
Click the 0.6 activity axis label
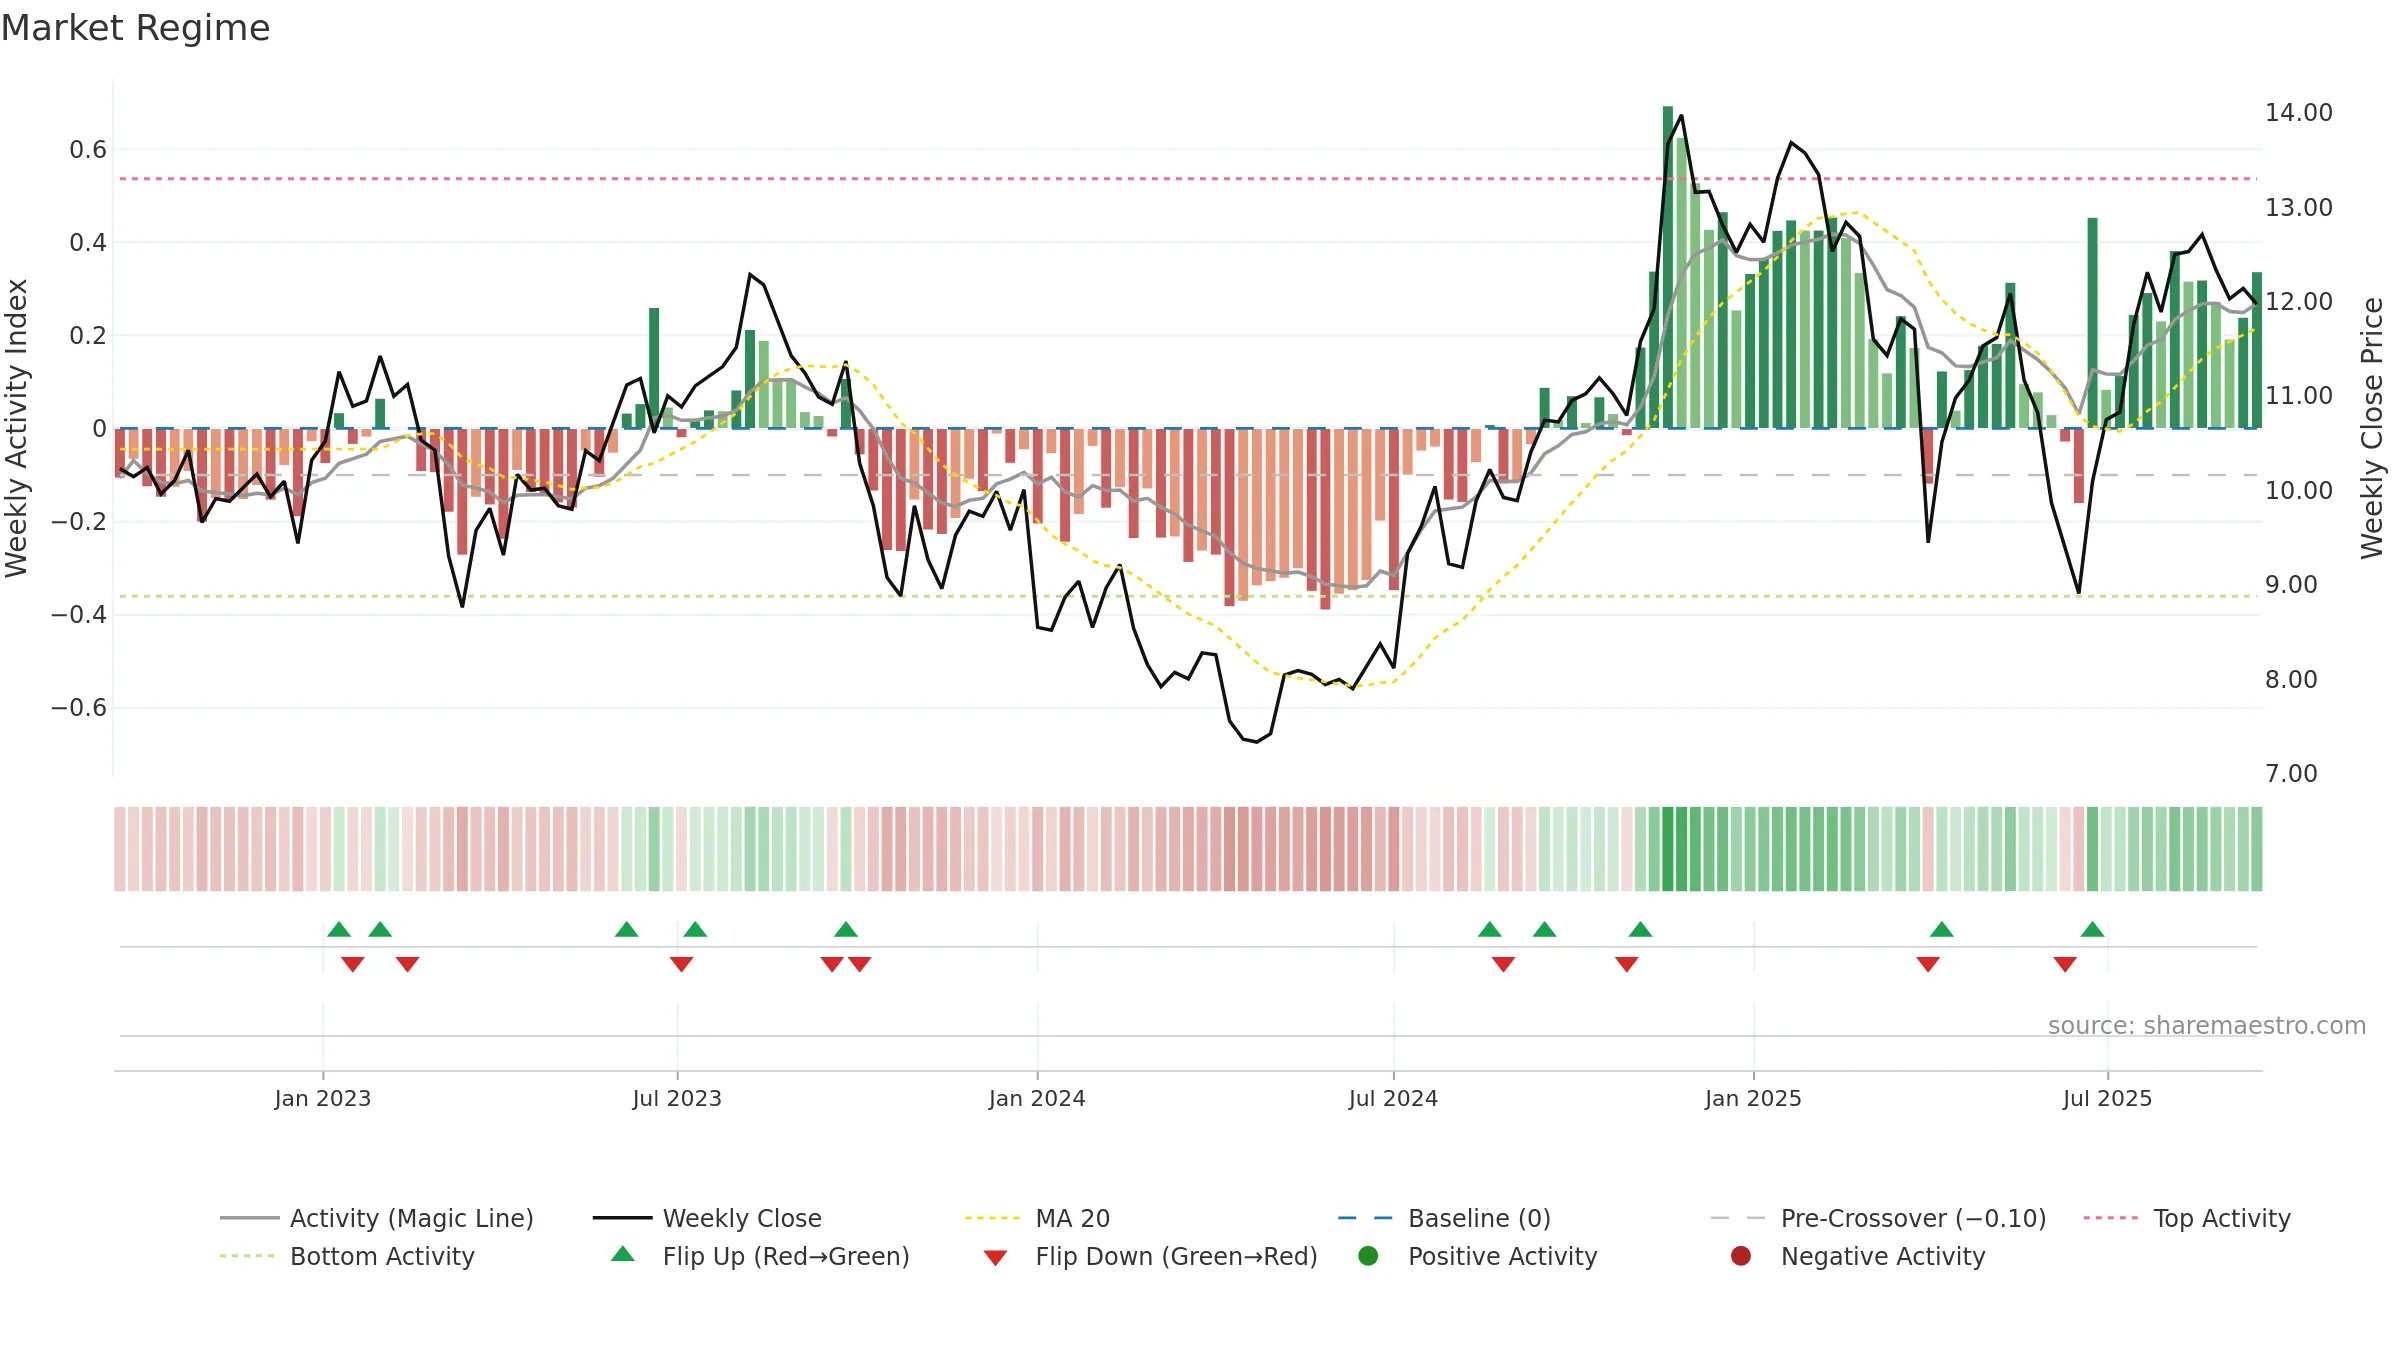88,150
